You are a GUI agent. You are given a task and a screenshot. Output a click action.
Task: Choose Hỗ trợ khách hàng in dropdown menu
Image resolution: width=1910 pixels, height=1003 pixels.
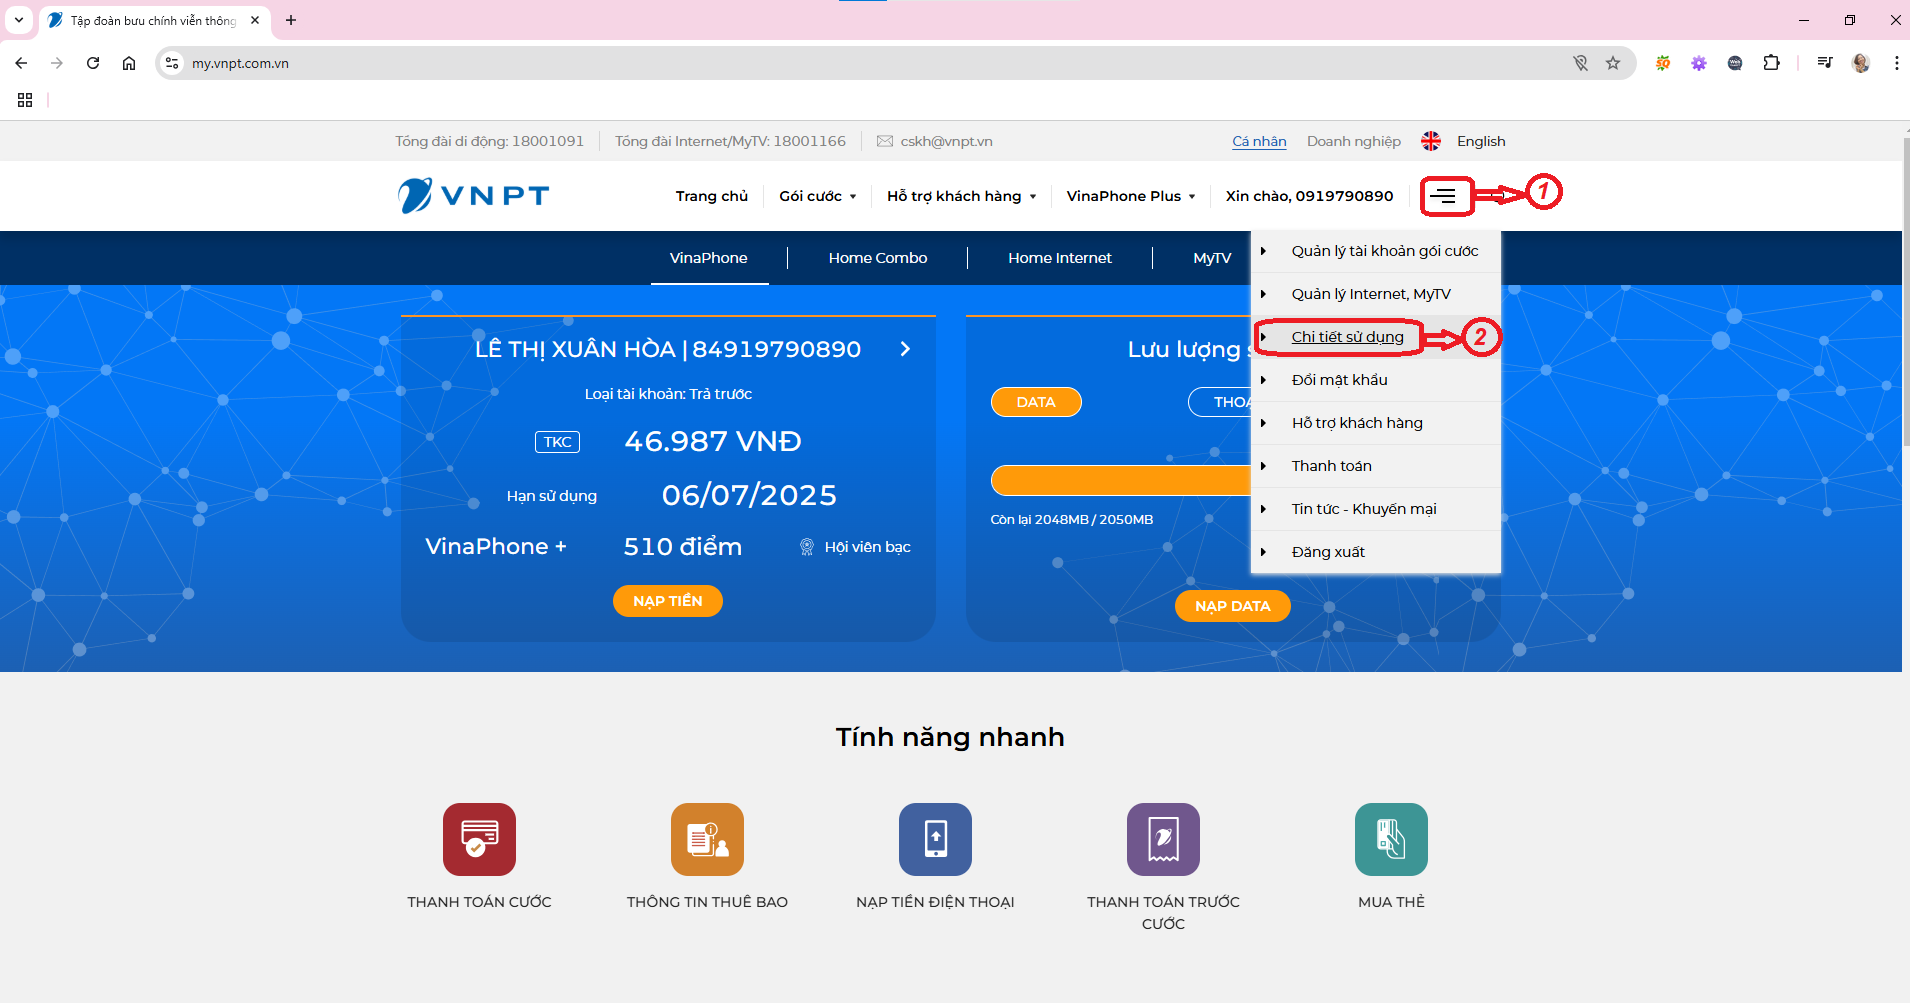pyautogui.click(x=1376, y=423)
